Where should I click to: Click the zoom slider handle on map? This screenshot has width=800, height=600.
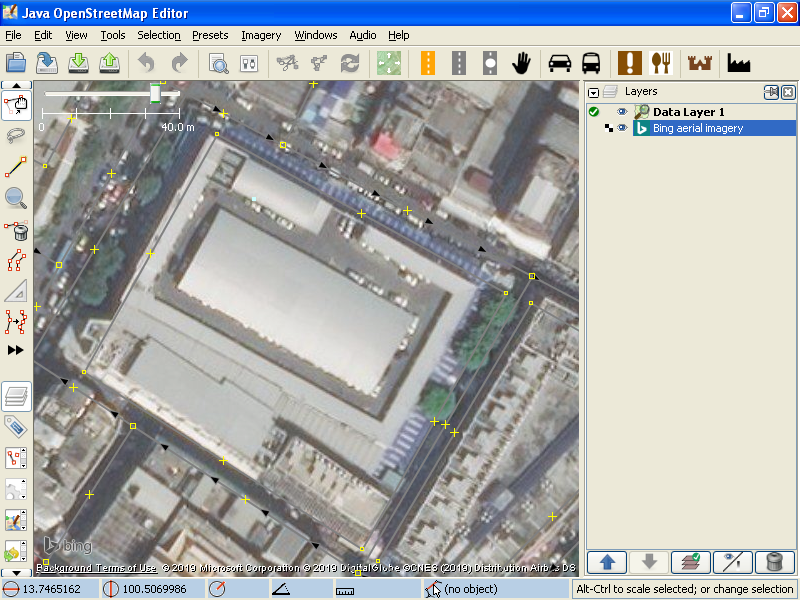coord(155,93)
